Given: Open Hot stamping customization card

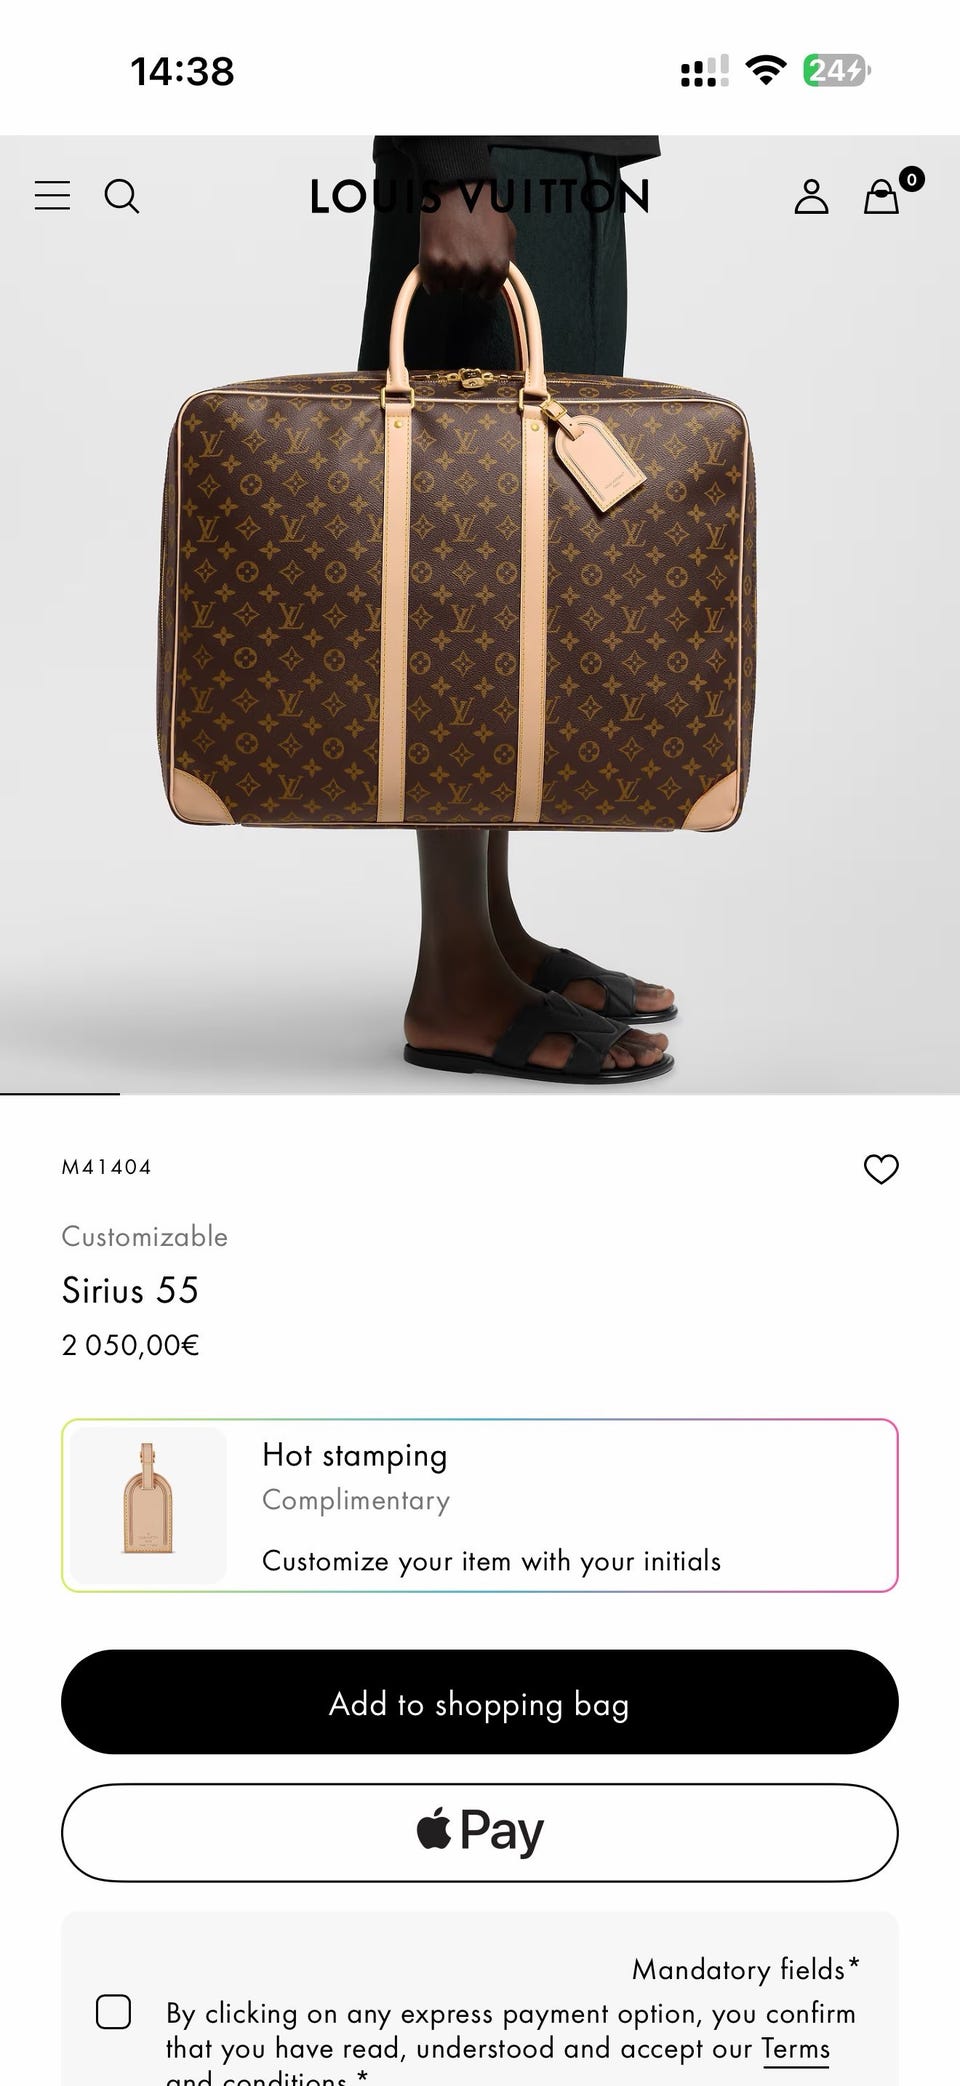Looking at the screenshot, I should (480, 1505).
